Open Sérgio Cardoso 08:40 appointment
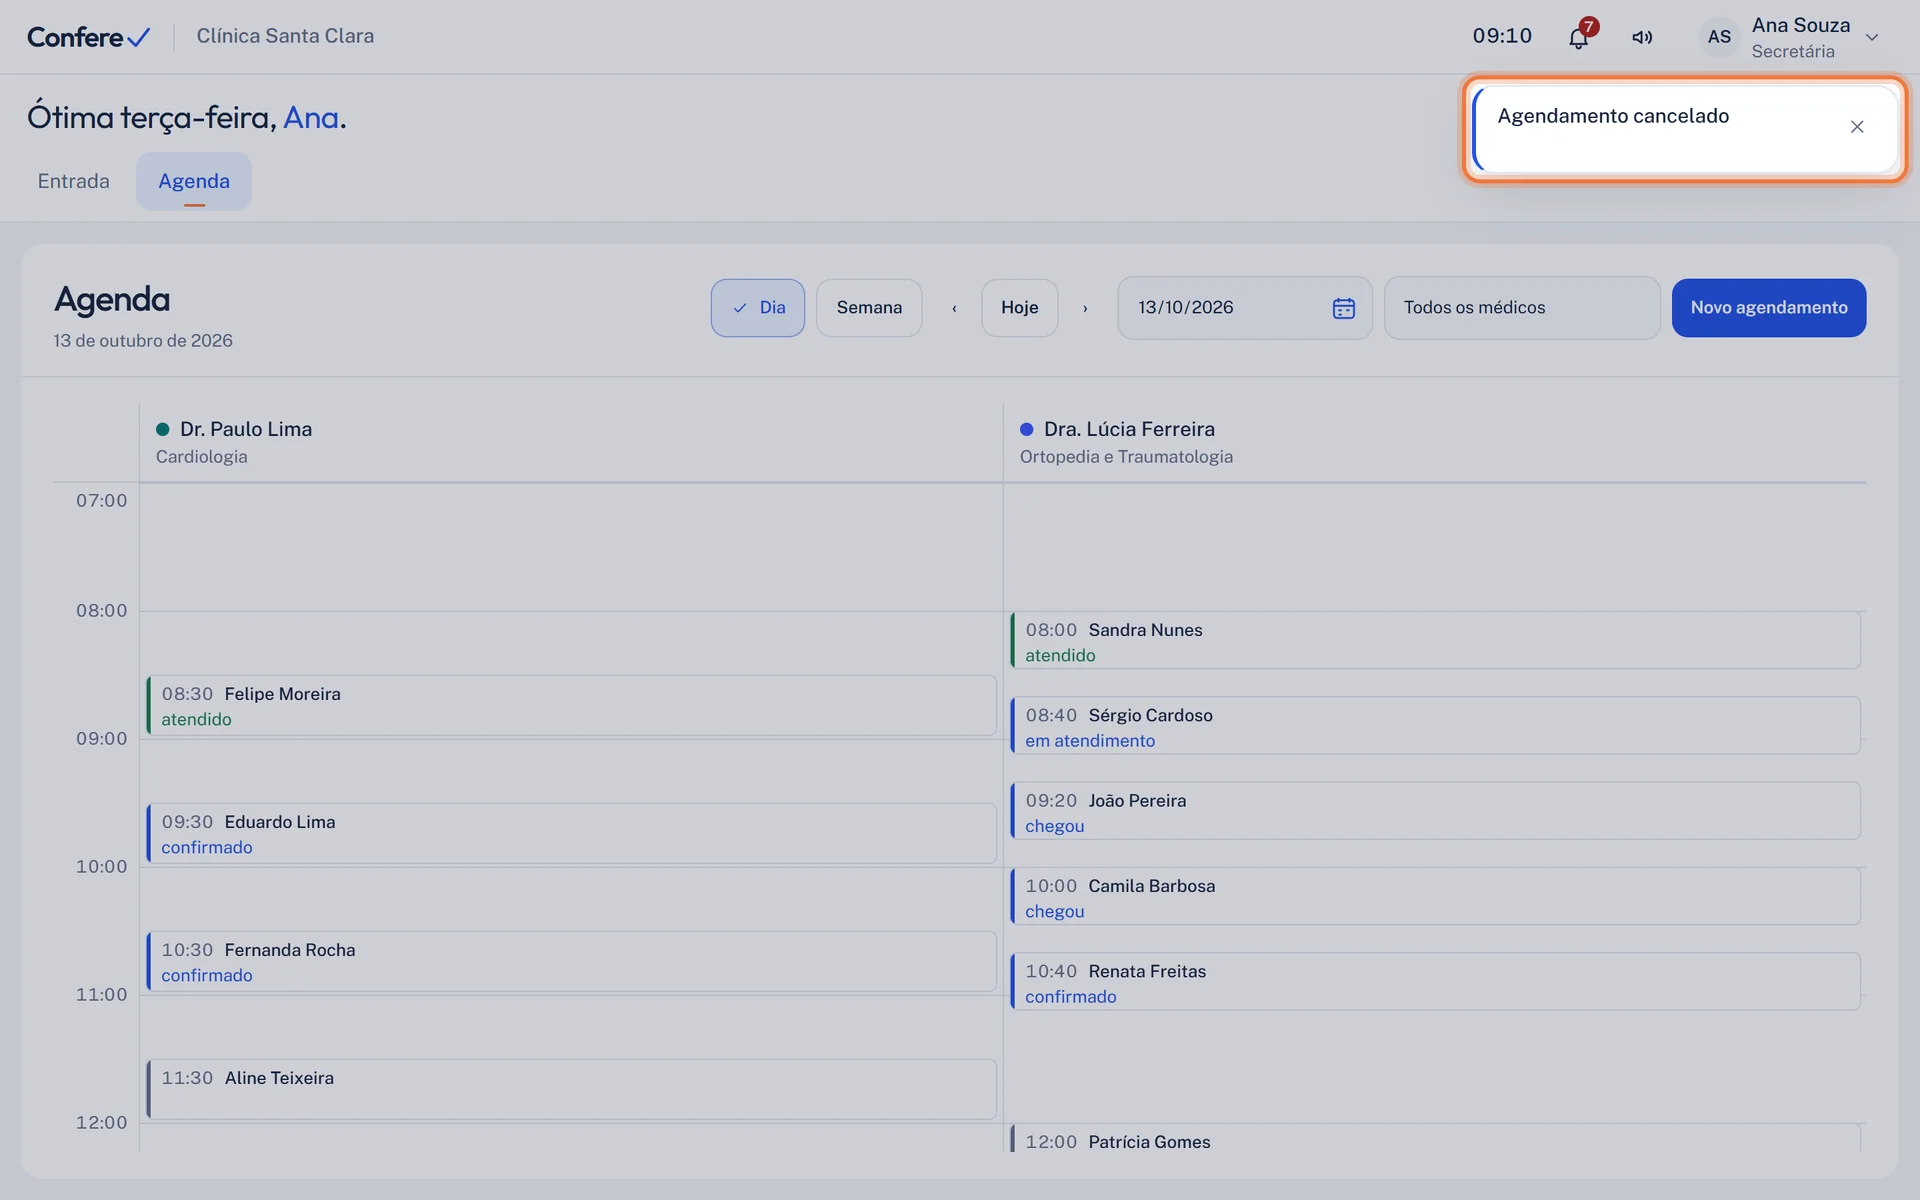Viewport: 1920px width, 1200px height. pyautogui.click(x=1435, y=726)
